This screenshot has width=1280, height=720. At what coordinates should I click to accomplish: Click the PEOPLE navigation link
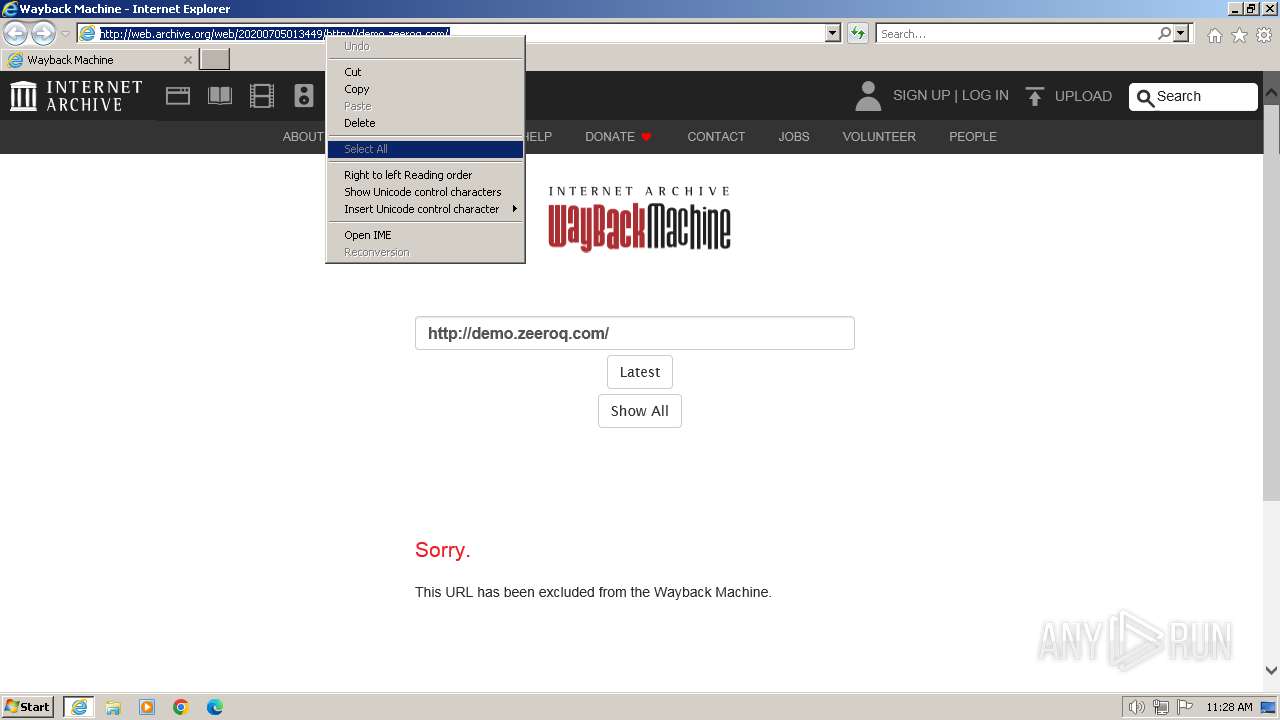pos(973,136)
